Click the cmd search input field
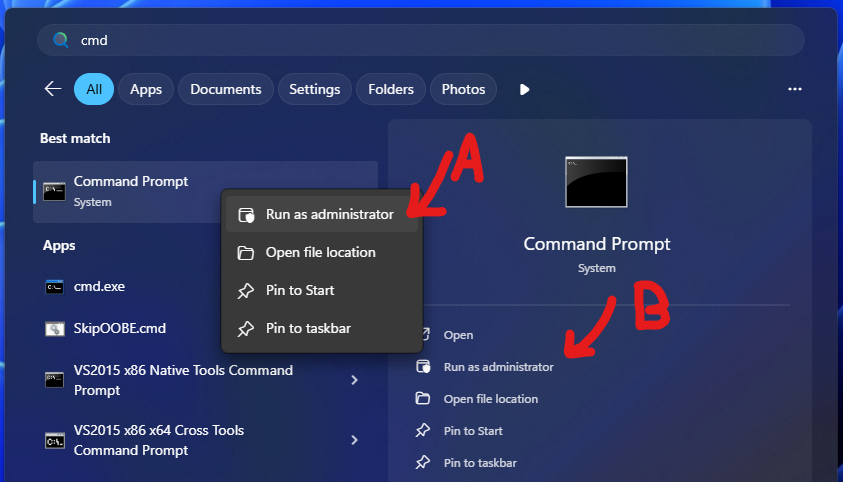Screen dimensions: 843x482 pos(421,40)
